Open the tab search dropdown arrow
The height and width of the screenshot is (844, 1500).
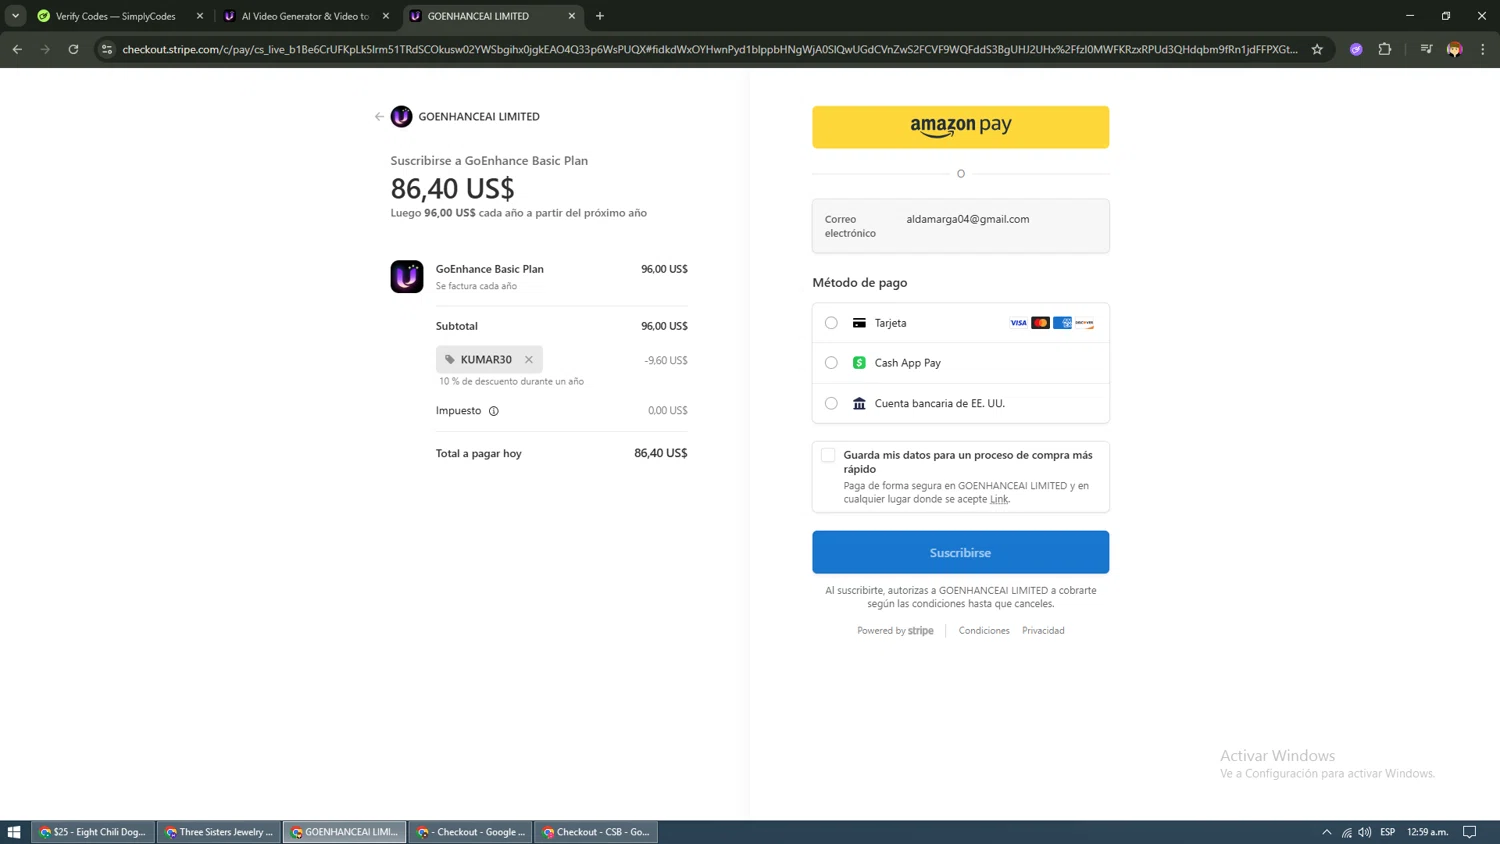click(15, 16)
